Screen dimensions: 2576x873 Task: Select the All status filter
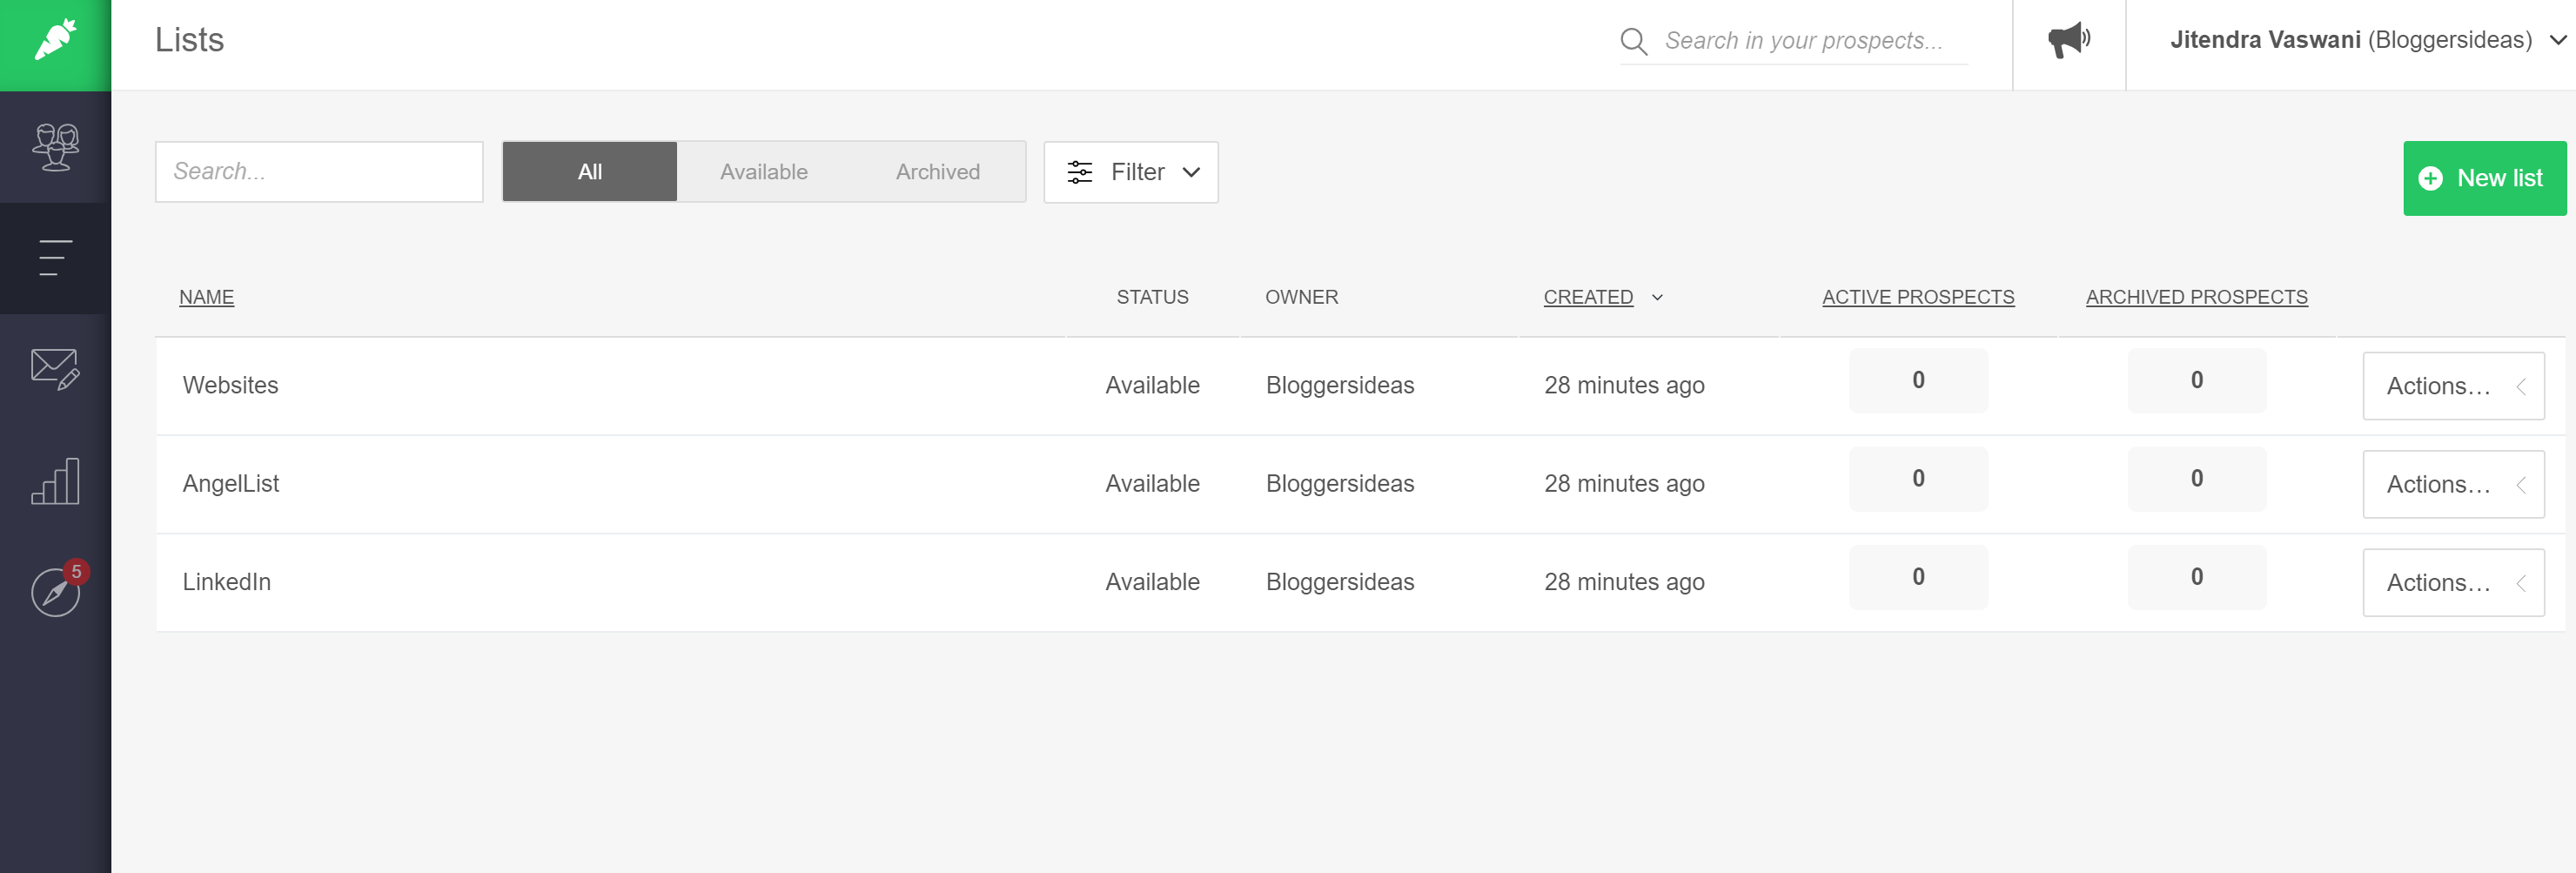tap(589, 172)
